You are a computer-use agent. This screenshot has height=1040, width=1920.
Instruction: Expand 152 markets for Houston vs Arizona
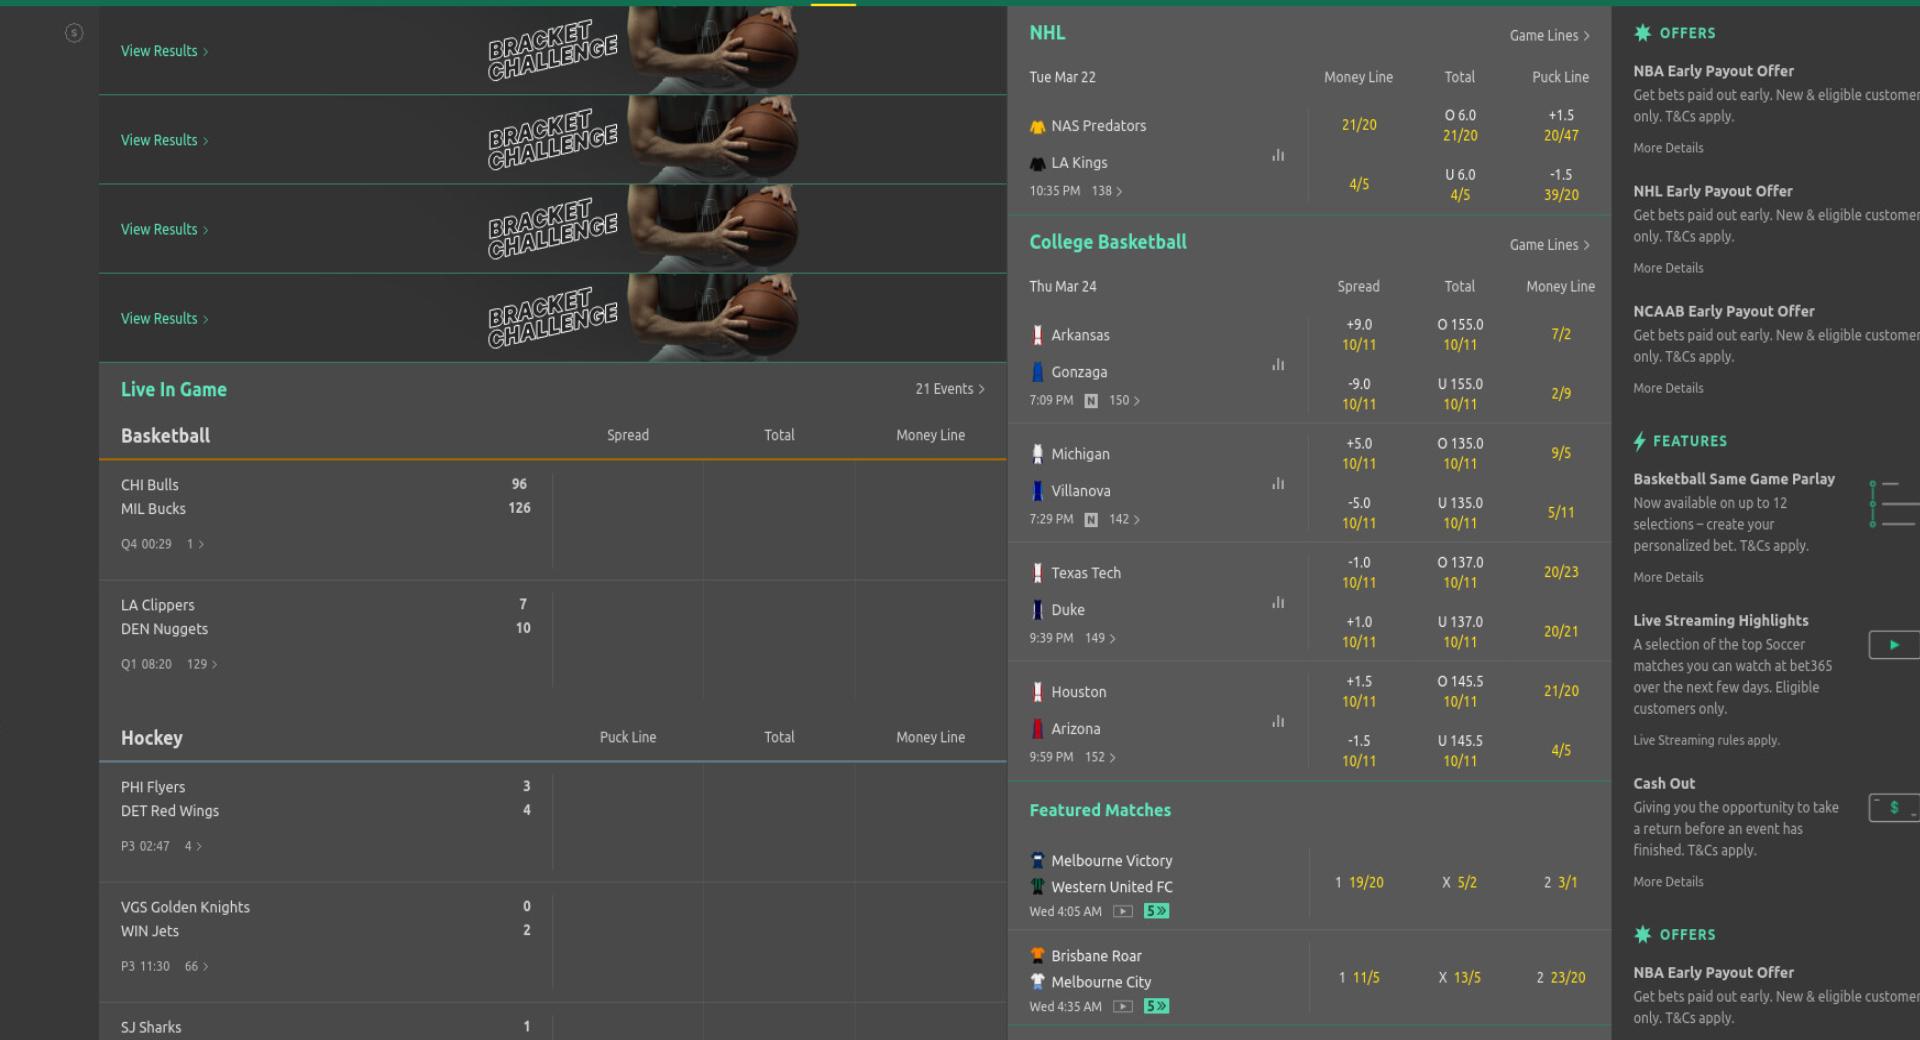tap(1100, 757)
